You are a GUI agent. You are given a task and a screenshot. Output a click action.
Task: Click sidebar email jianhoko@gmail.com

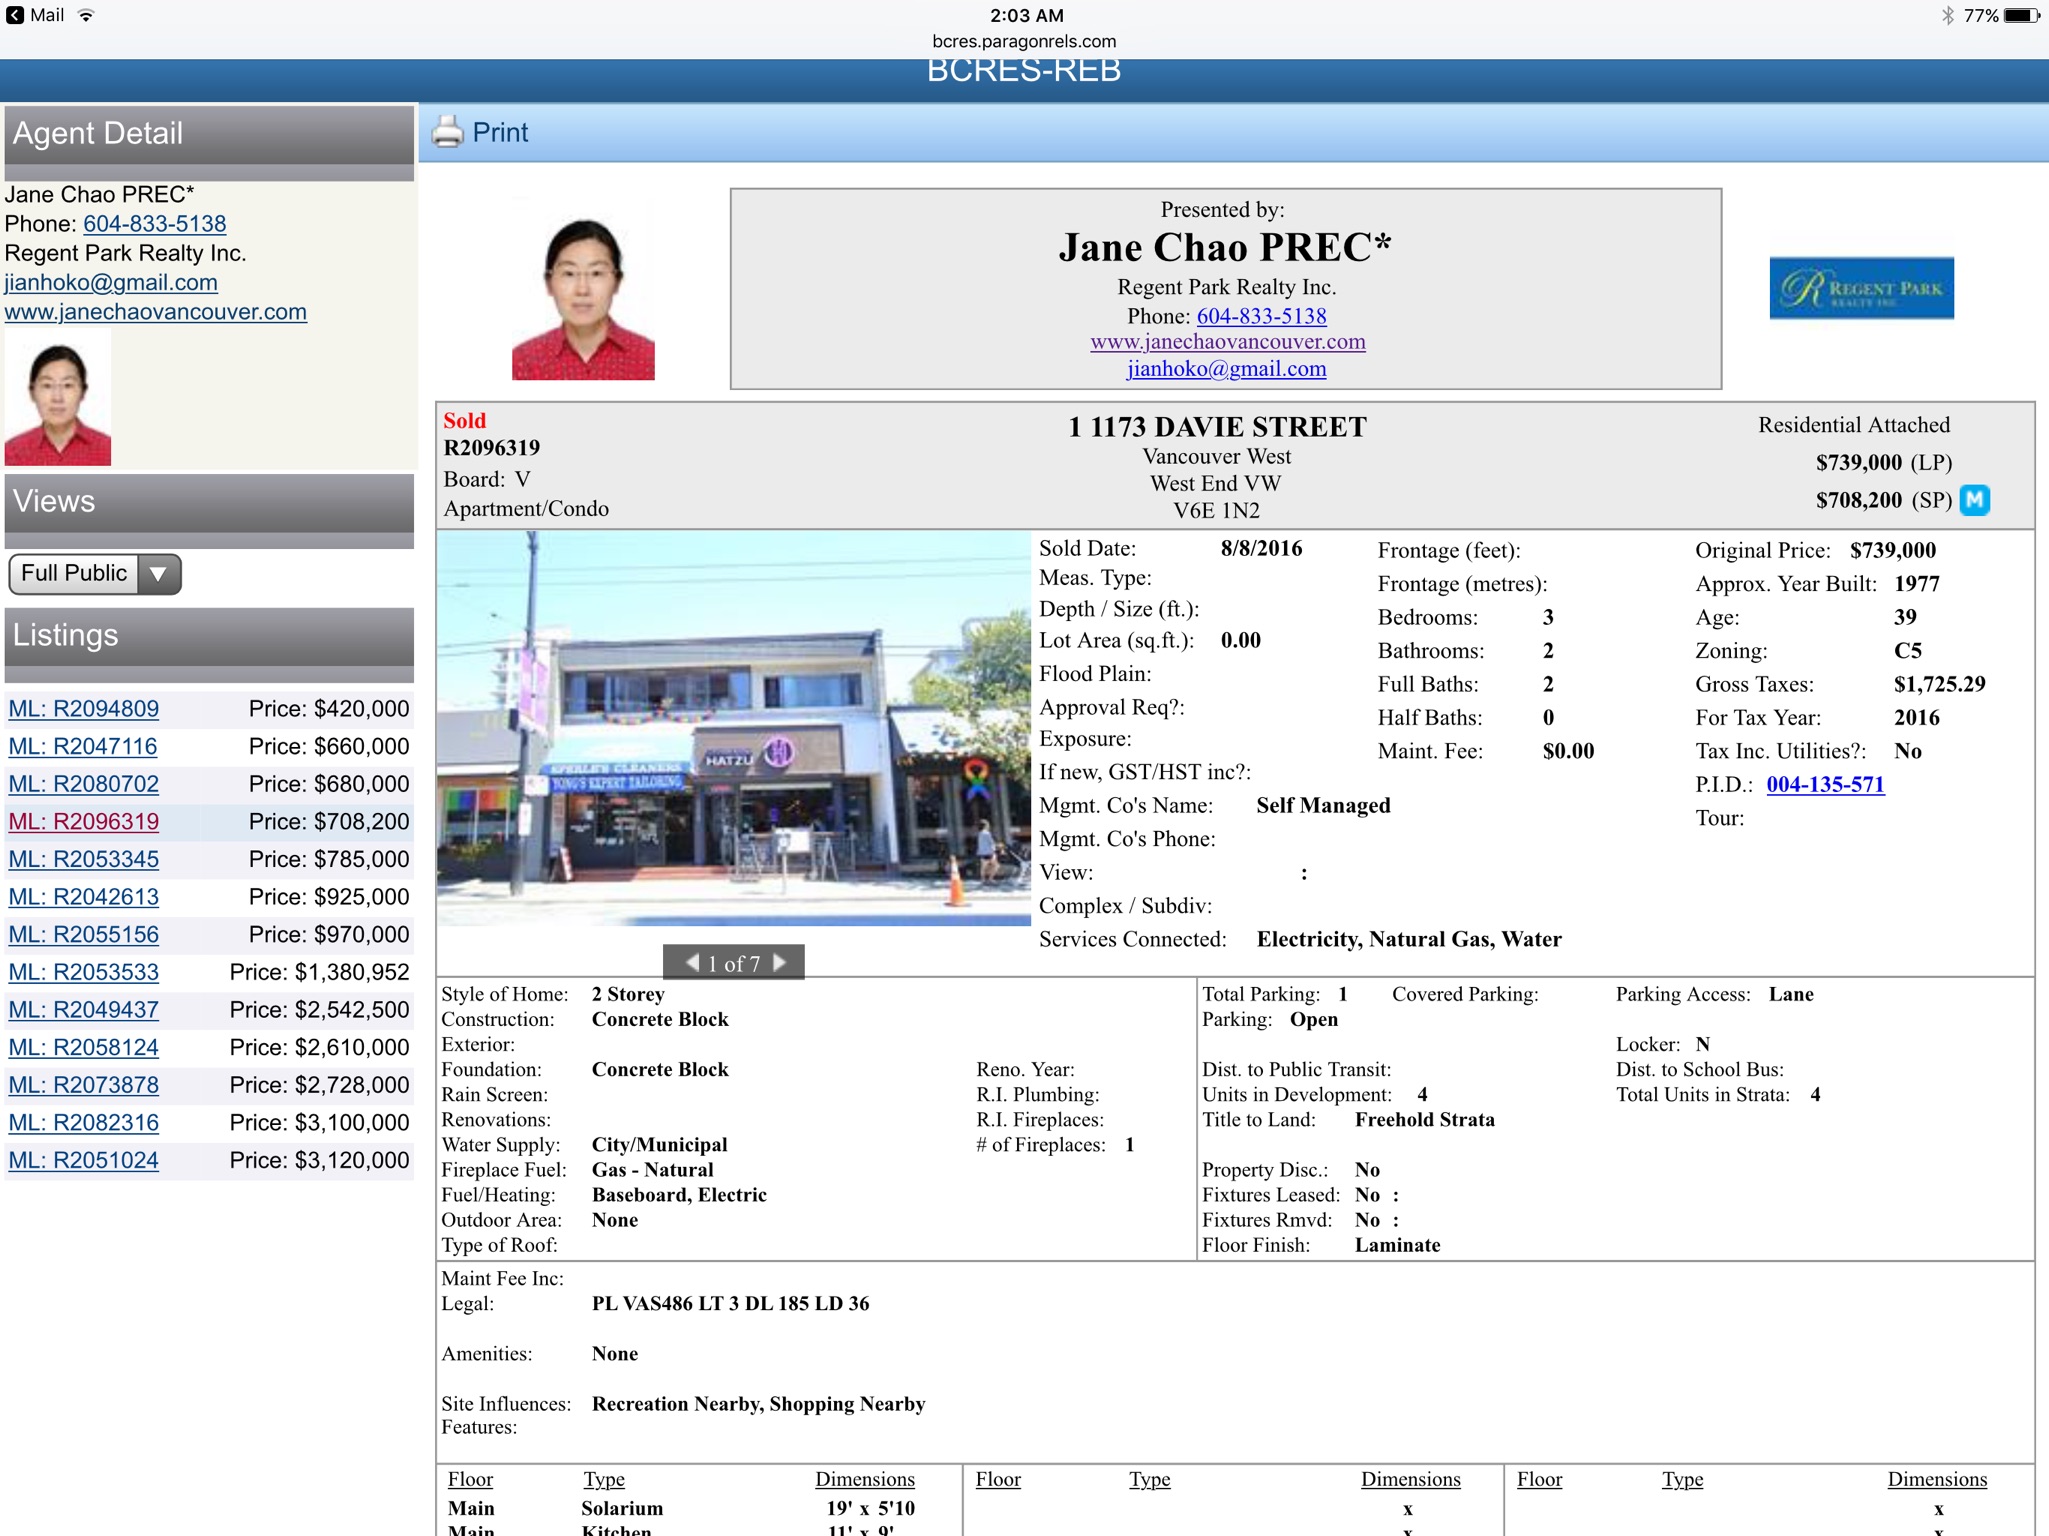(x=111, y=282)
